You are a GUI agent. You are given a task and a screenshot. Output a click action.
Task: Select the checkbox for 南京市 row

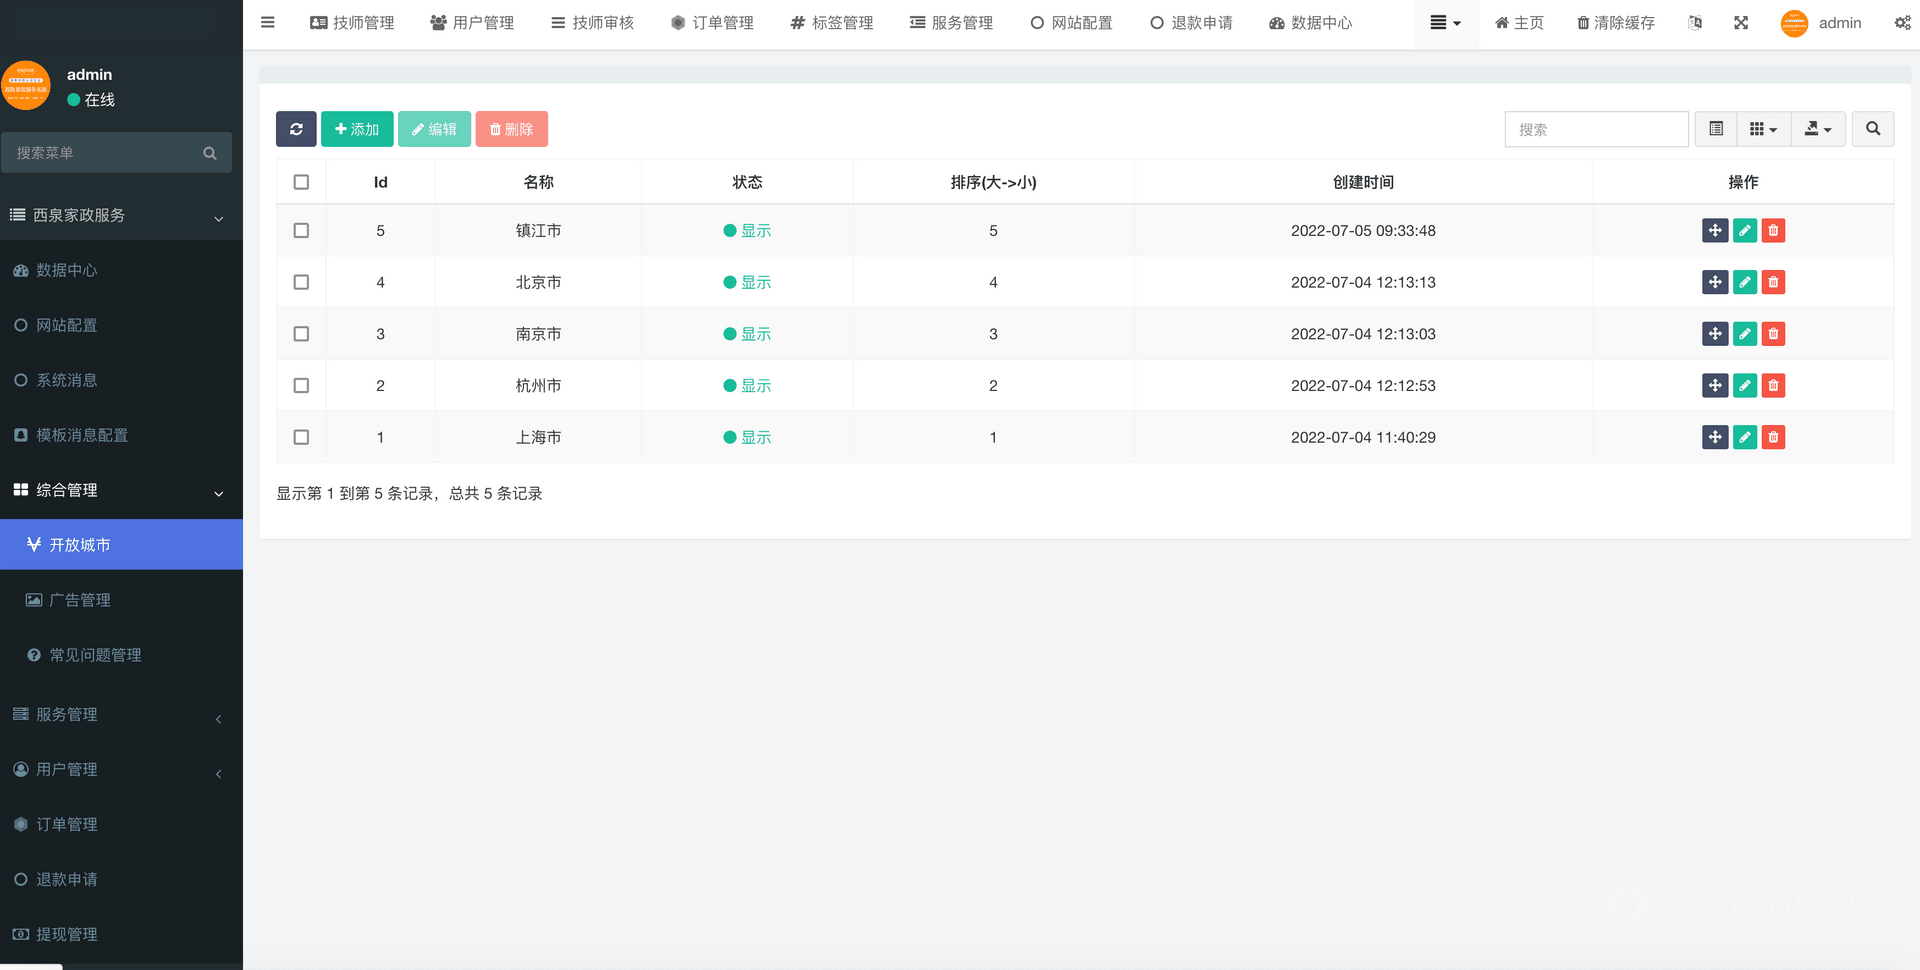[x=301, y=334]
